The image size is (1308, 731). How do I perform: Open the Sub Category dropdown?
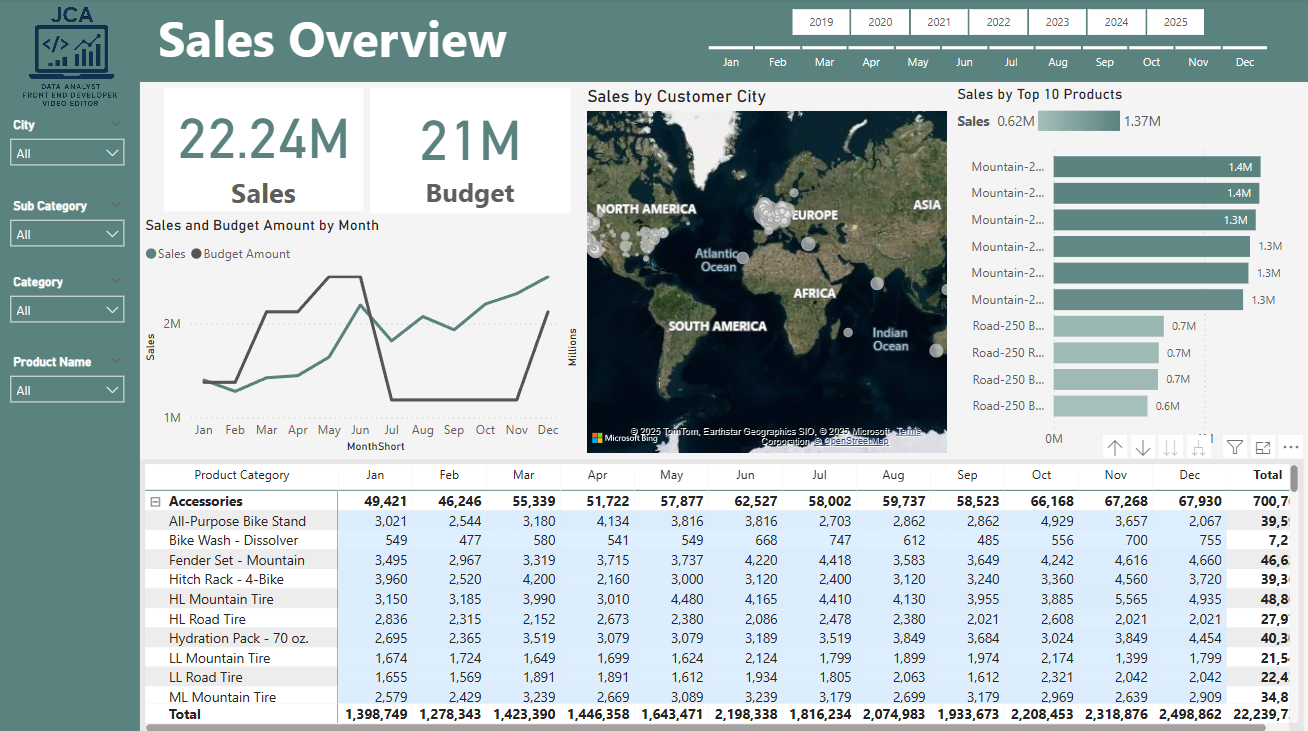pos(67,234)
